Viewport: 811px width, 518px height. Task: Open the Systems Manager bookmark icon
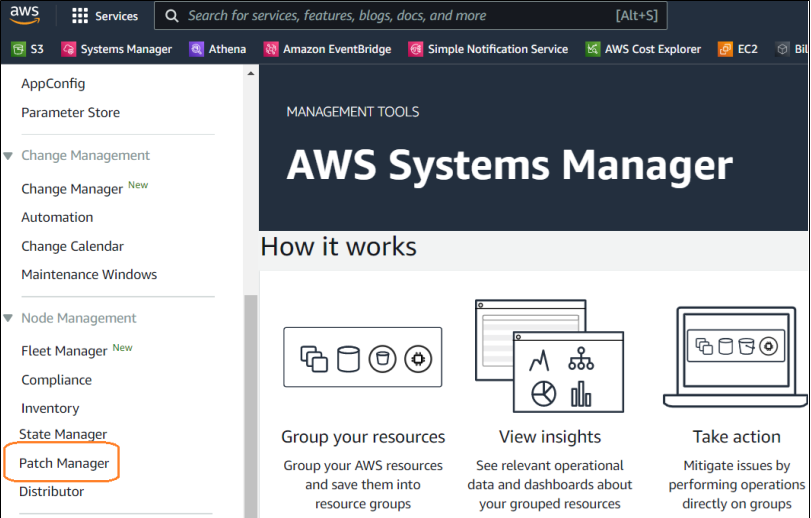pyautogui.click(x=68, y=49)
